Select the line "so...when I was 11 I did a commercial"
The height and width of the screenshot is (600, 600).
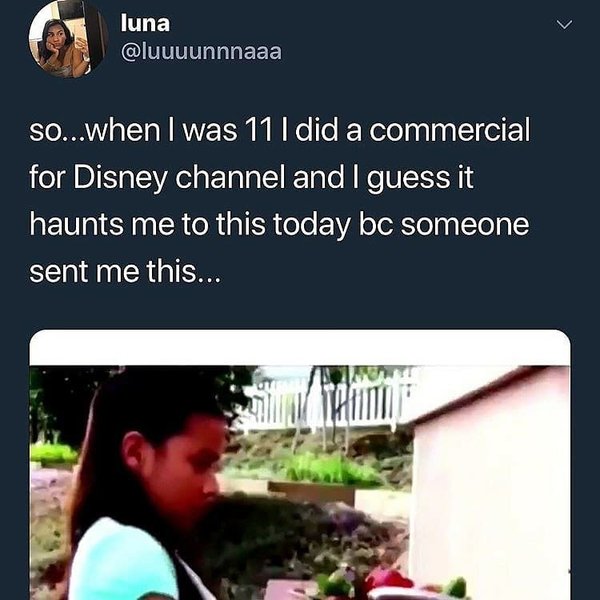[280, 130]
